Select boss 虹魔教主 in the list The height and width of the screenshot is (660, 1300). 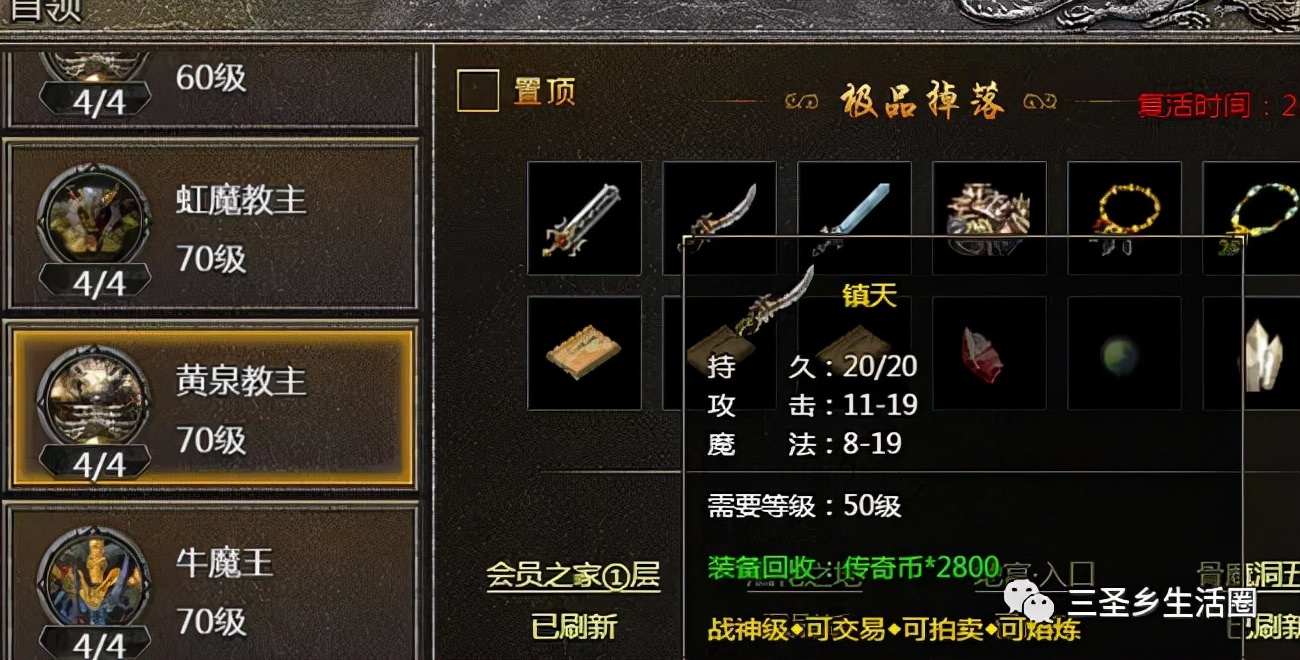pyautogui.click(x=212, y=226)
